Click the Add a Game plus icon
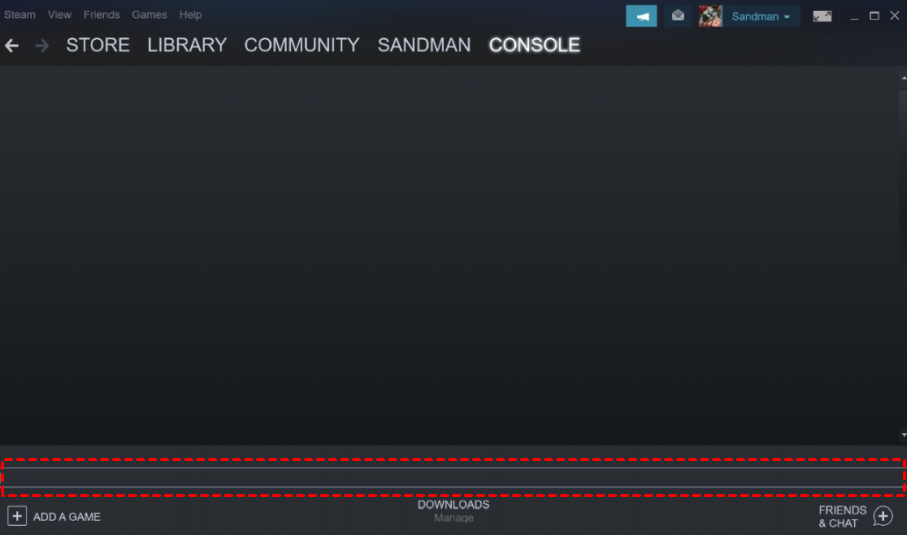The height and width of the screenshot is (535, 907). click(x=17, y=516)
